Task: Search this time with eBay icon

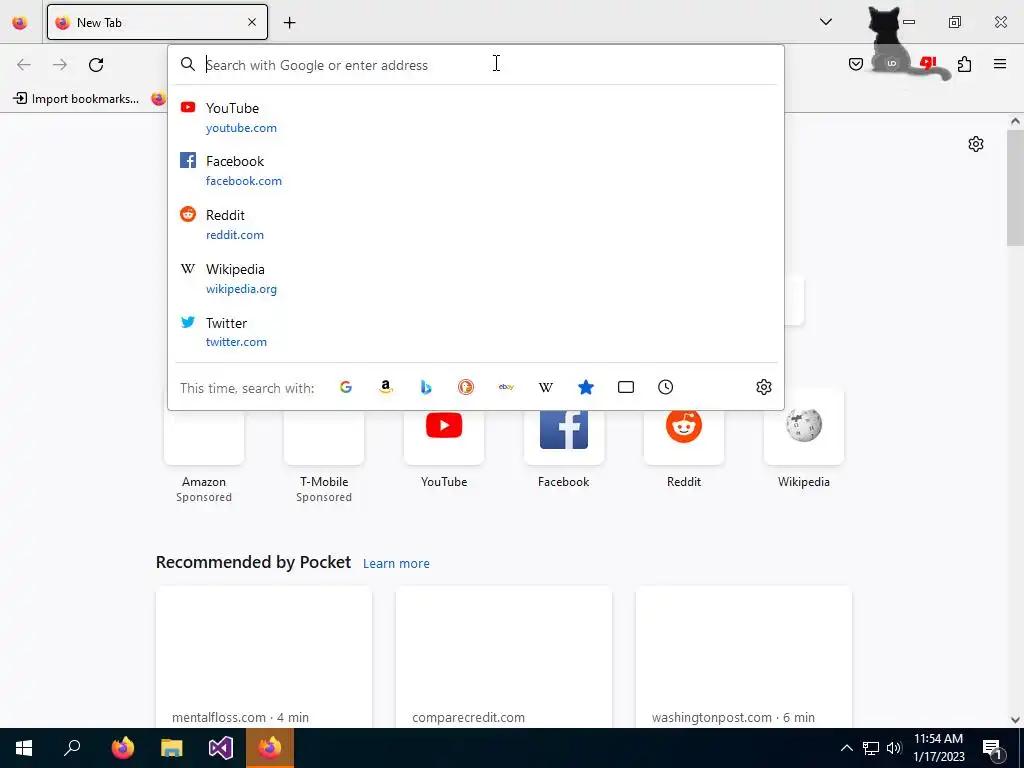Action: pyautogui.click(x=506, y=387)
